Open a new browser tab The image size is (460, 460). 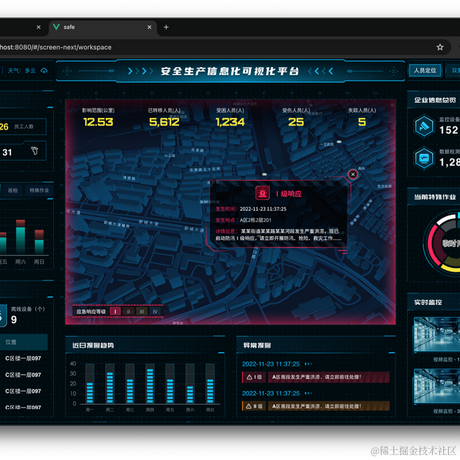tap(166, 27)
